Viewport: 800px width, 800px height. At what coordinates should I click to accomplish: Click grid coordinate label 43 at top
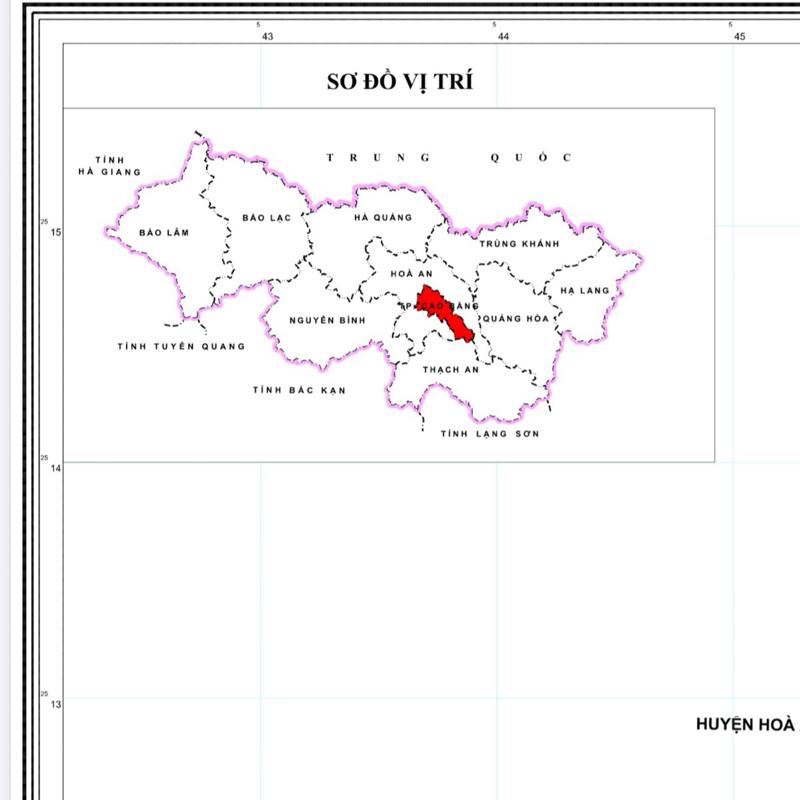(x=267, y=36)
